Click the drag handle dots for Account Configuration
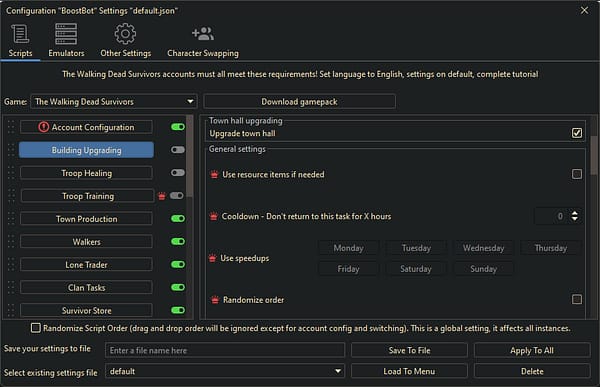The height and width of the screenshot is (387, 600). point(11,127)
